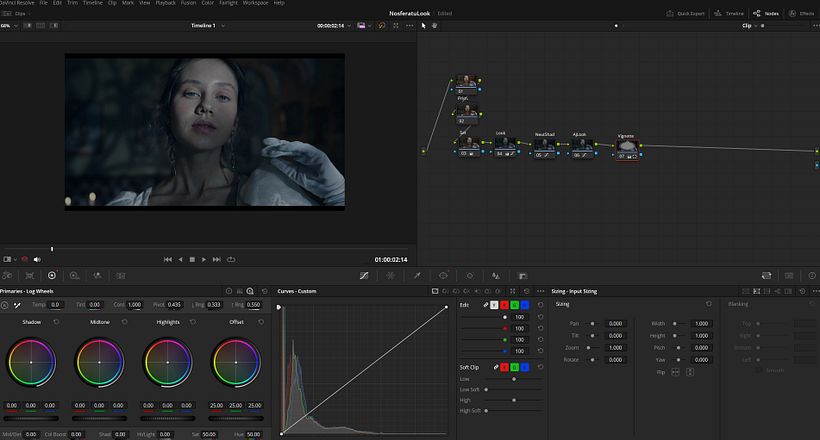Toggle the red Edit curve channel

[x=504, y=304]
